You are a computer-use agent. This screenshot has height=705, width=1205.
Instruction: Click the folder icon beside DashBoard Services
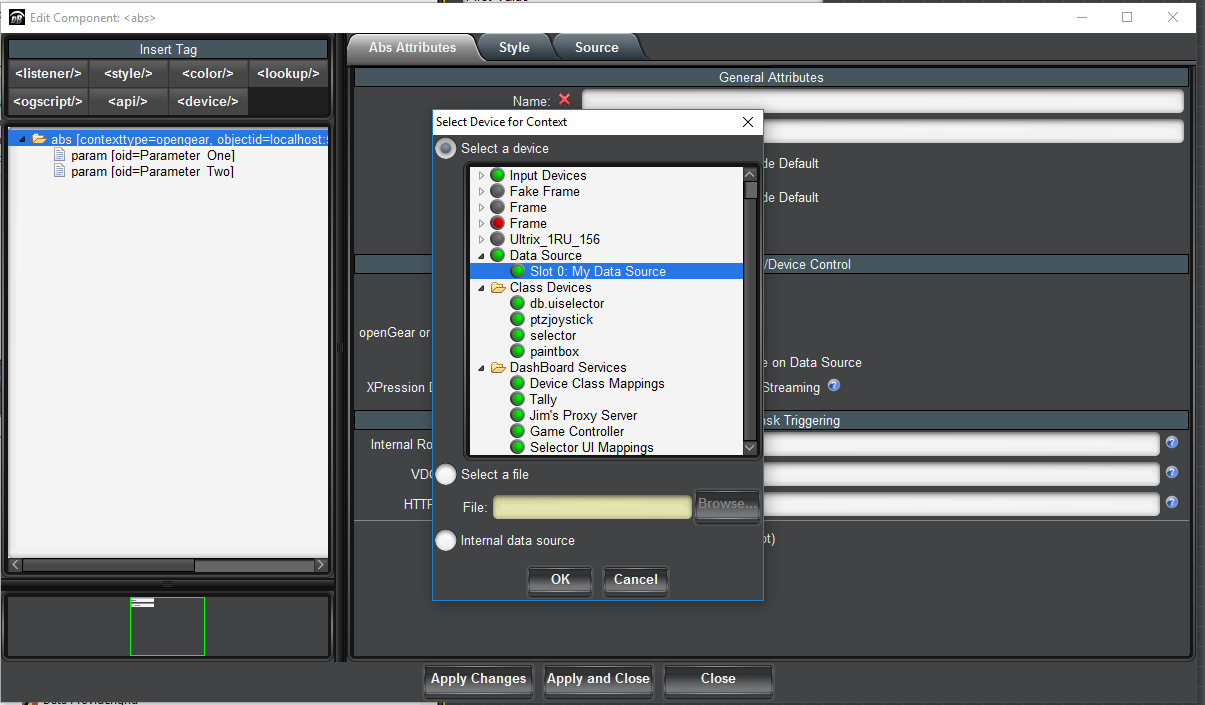pos(497,367)
